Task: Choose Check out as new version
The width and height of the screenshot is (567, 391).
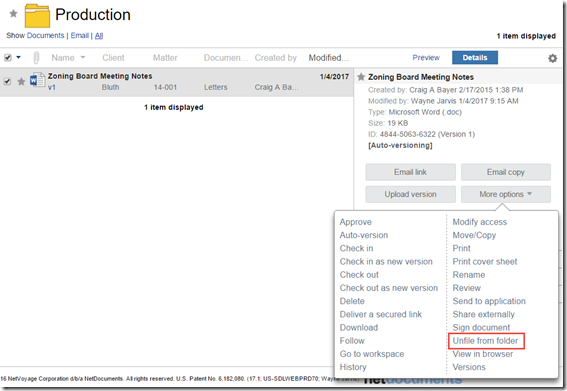Action: pos(389,288)
